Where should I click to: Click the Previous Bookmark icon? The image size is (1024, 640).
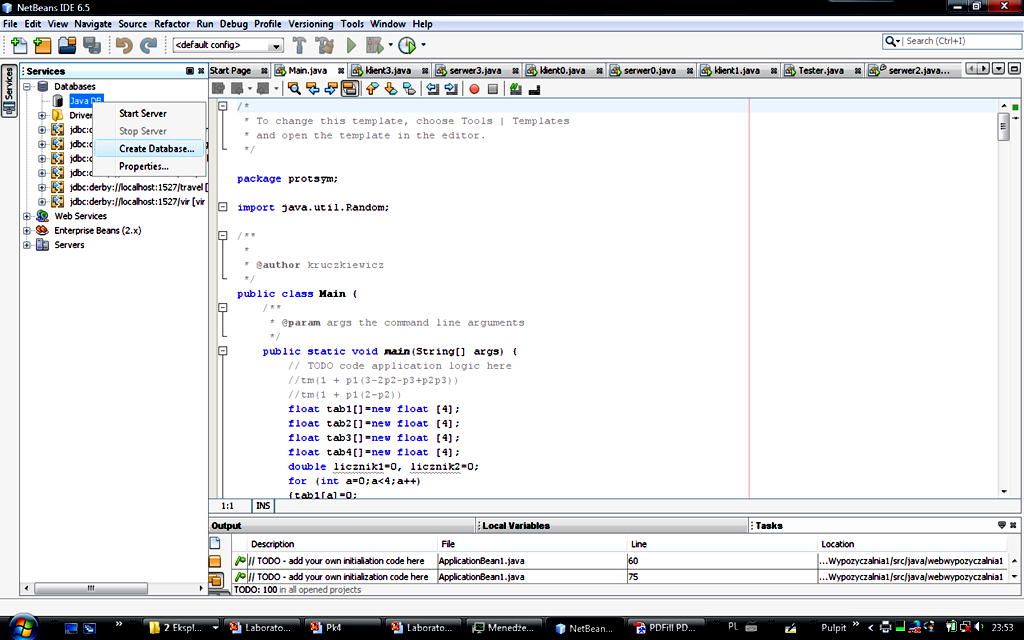click(x=372, y=89)
